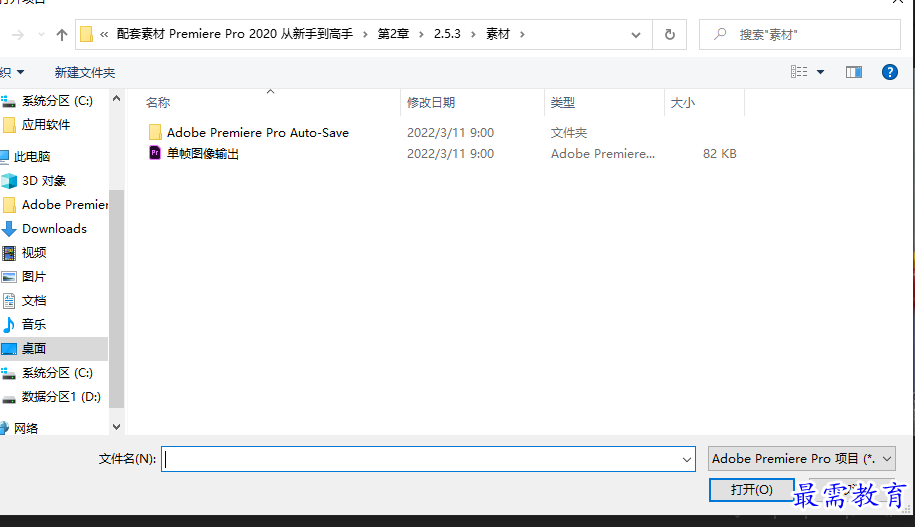915x527 pixels.
Task: Click the 3D 对象 cube icon
Action: click(9, 181)
